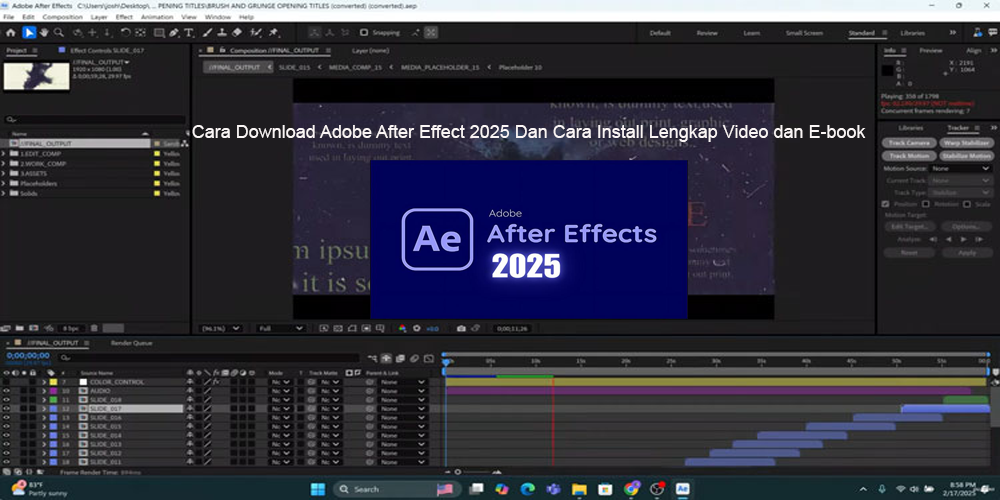The height and width of the screenshot is (500, 1000).
Task: Select the Pan Behind anchor point tool
Action: pos(140,33)
